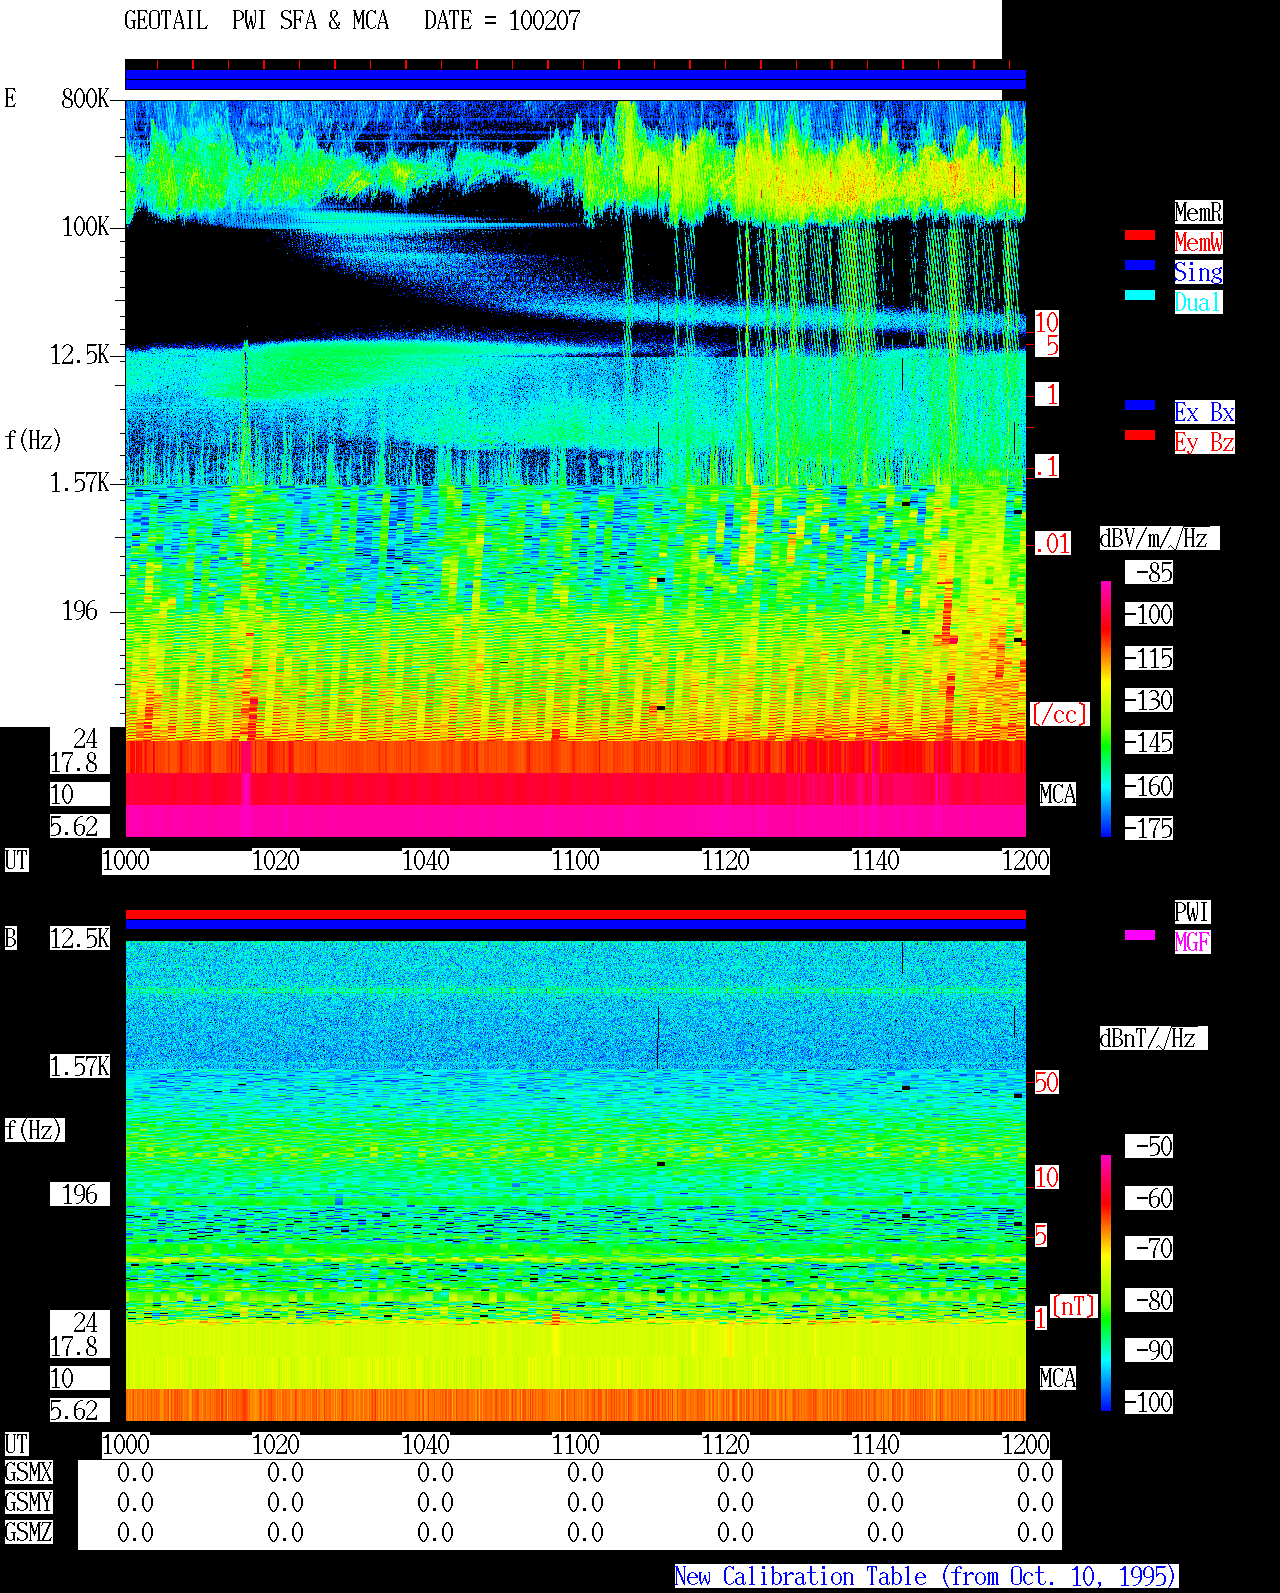Click the red 50 field scale label
Screen dimensions: 1280x1593
[1046, 1082]
